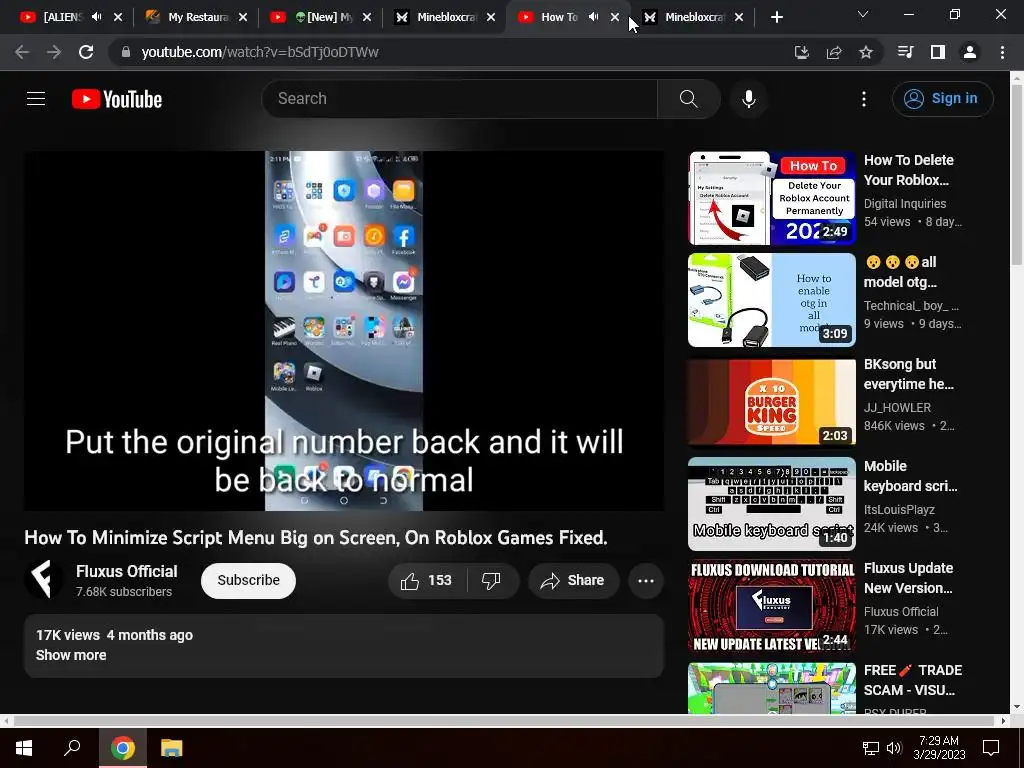Screen dimensions: 1024x768
Task: Open Fluxus Download Tutorial thumbnail
Action: click(x=772, y=606)
